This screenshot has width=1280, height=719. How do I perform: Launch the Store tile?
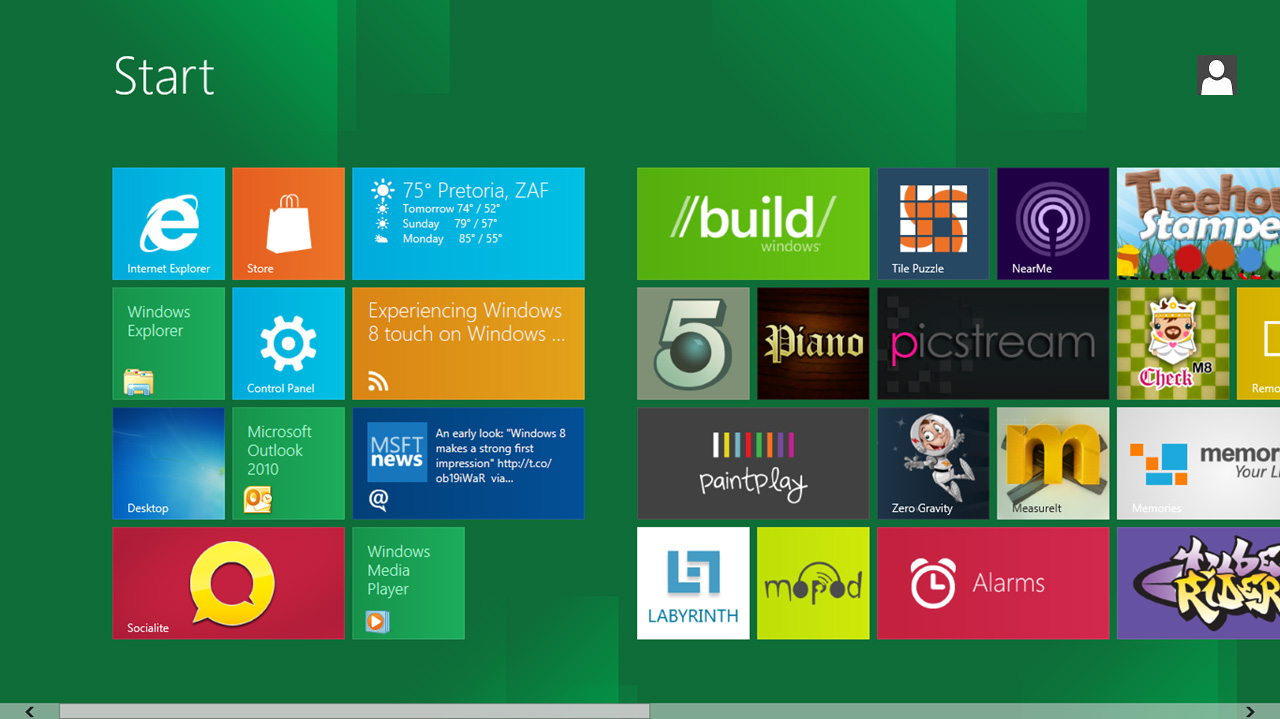click(x=288, y=223)
